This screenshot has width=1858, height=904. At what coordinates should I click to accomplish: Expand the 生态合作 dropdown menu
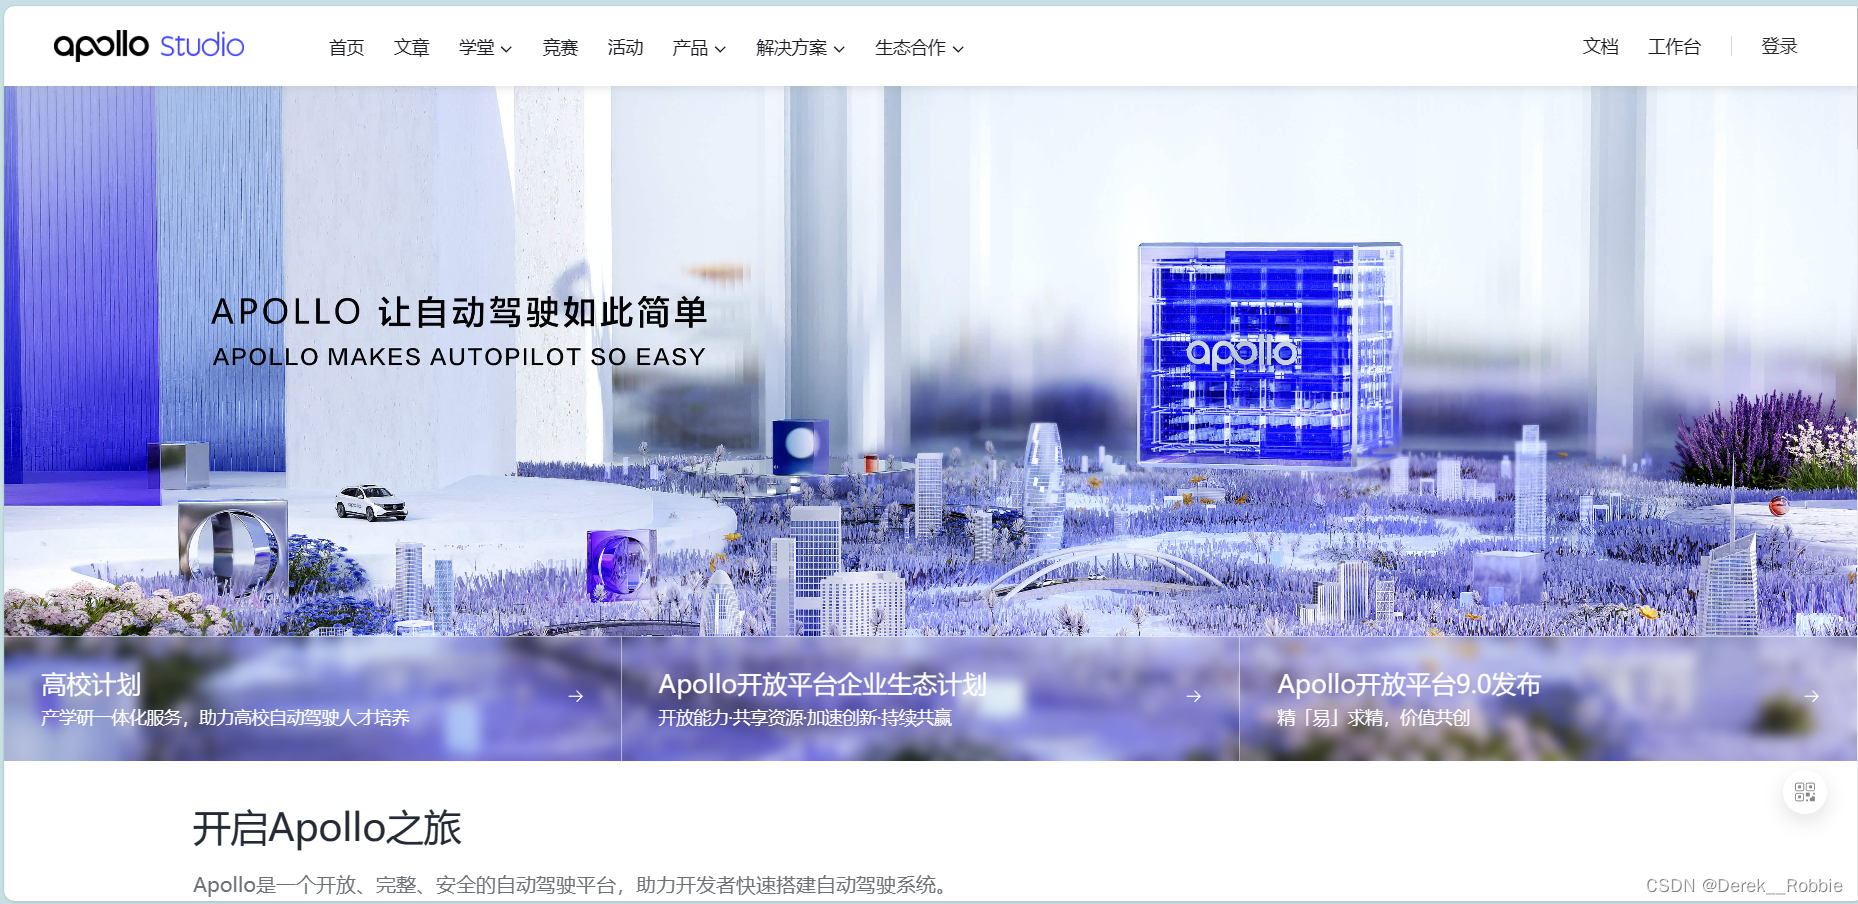coord(919,47)
